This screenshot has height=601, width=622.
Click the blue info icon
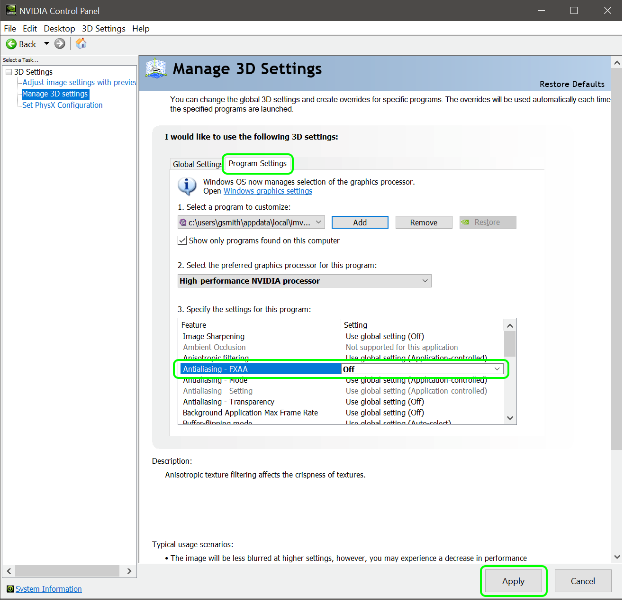[x=187, y=186]
